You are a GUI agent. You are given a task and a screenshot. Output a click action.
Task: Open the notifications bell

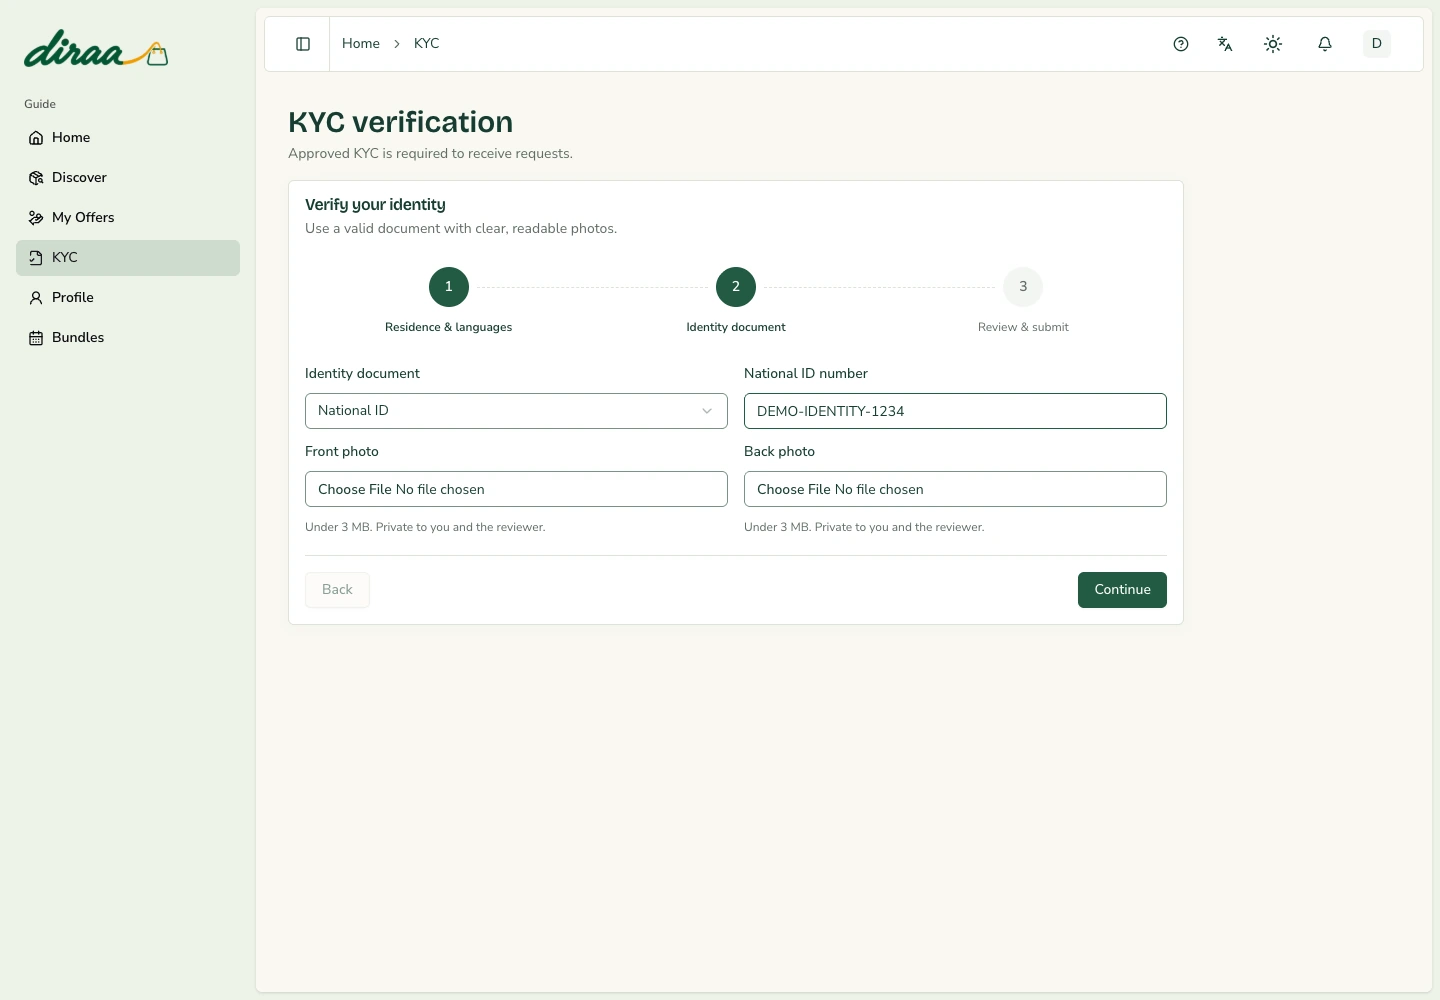tap(1325, 44)
